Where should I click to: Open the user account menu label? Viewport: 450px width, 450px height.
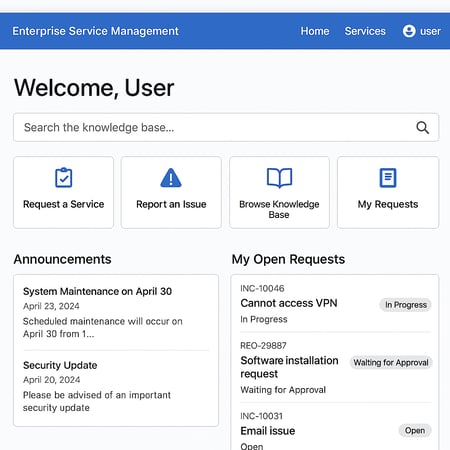(430, 31)
